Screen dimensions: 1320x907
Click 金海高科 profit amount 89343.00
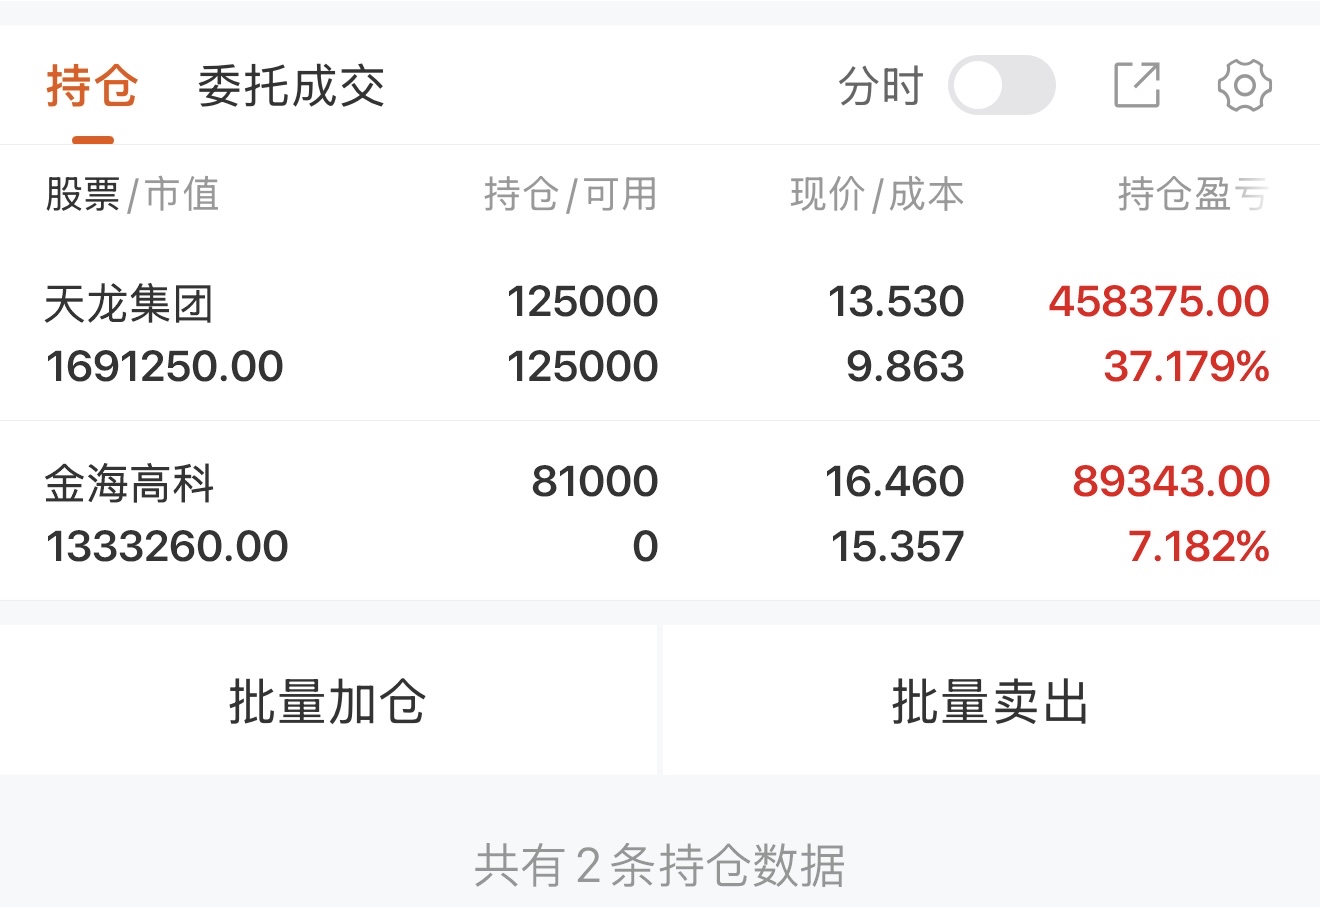(1170, 482)
